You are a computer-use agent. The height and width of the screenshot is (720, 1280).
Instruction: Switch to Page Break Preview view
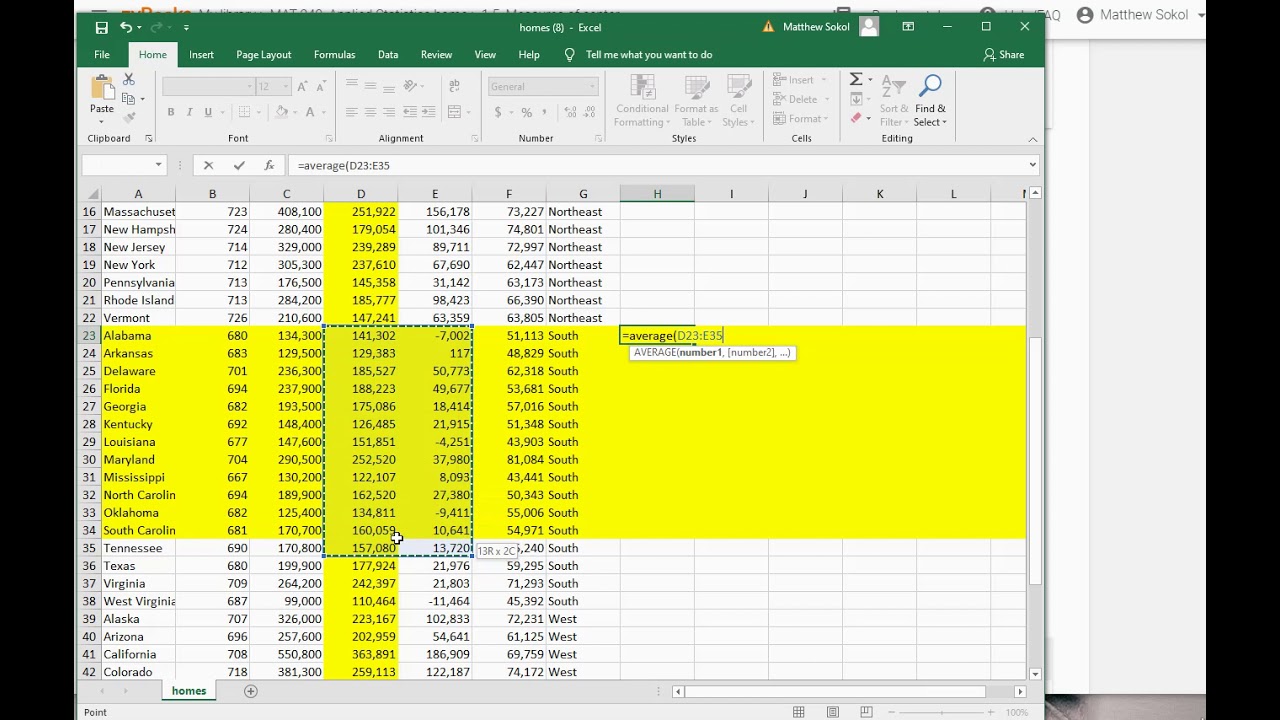point(866,712)
